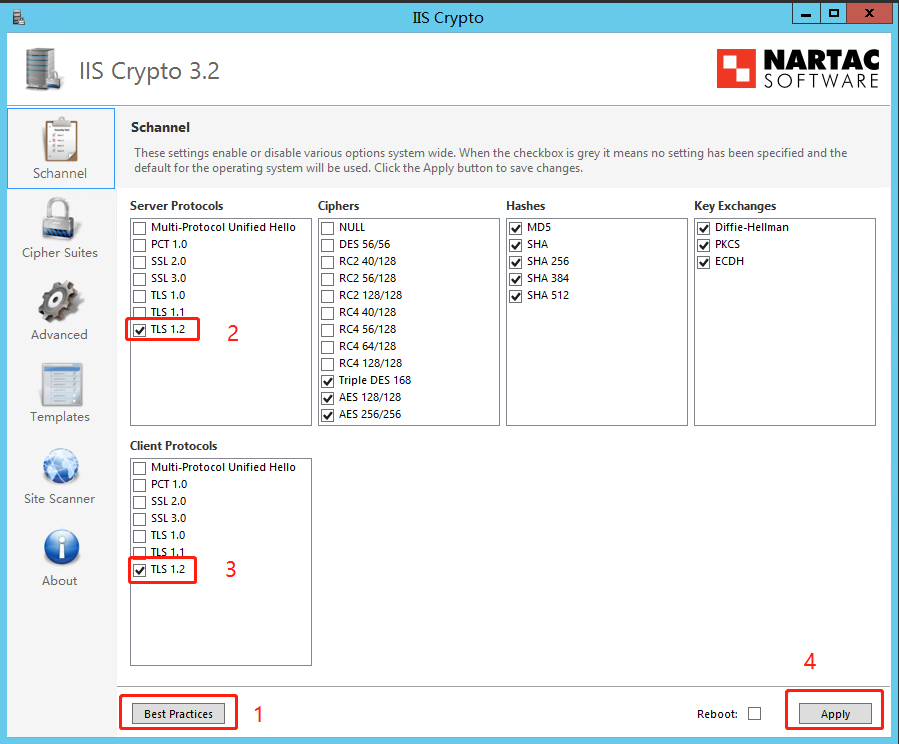Open the Advanced gear icon
This screenshot has height=744, width=899.
pos(60,302)
